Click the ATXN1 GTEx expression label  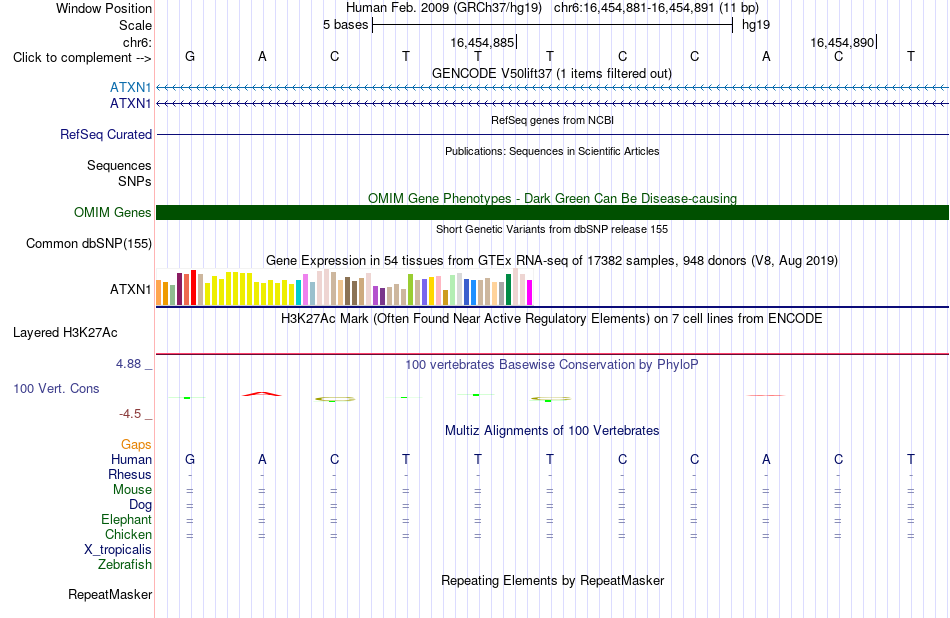(x=130, y=290)
